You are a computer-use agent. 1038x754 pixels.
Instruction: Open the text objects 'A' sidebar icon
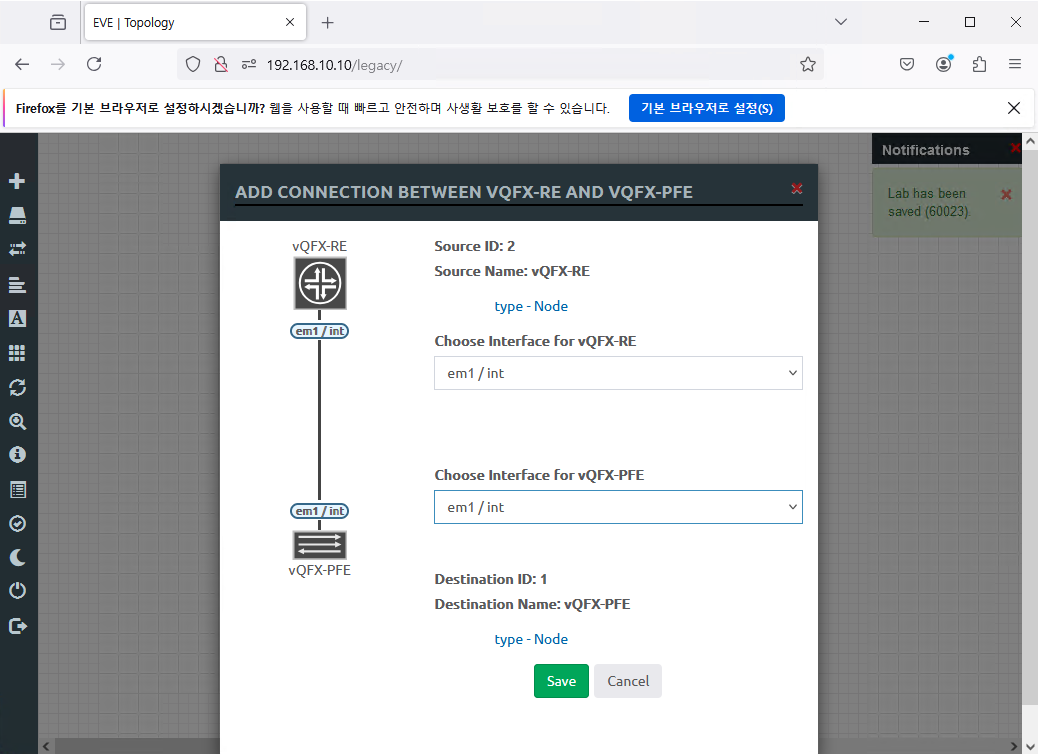click(17, 318)
